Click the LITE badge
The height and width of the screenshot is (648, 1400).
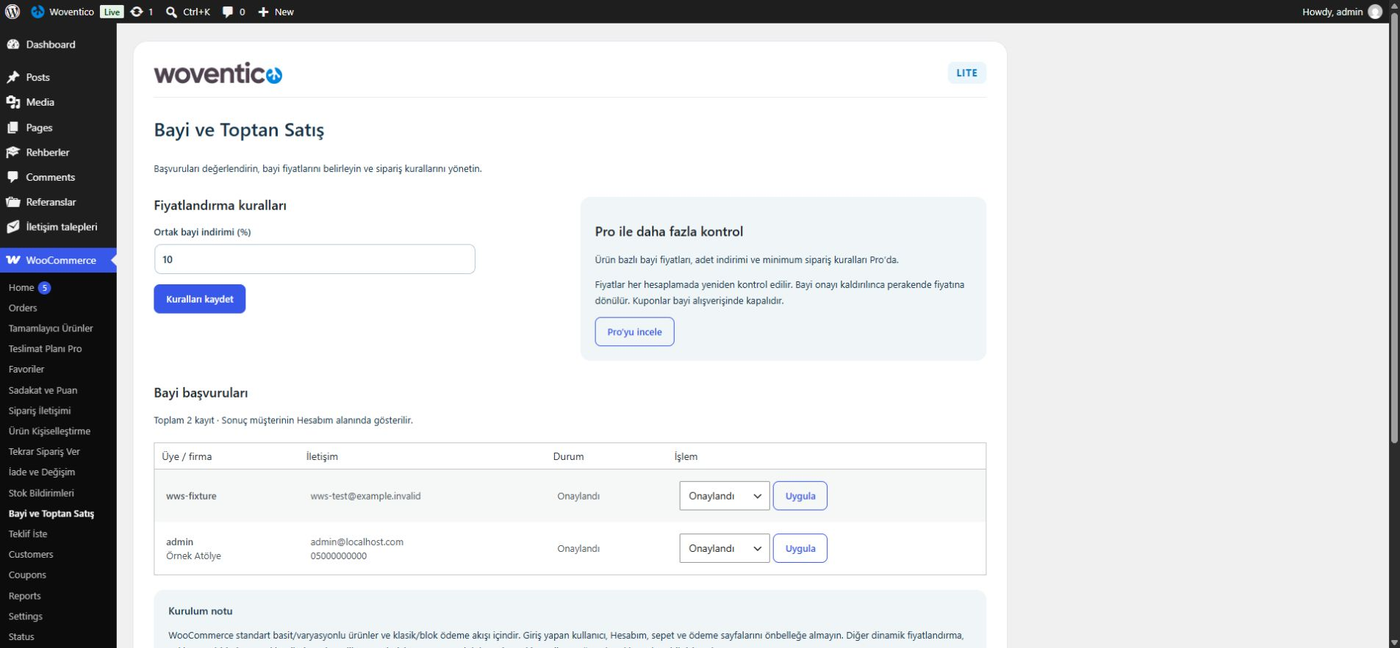tap(967, 73)
